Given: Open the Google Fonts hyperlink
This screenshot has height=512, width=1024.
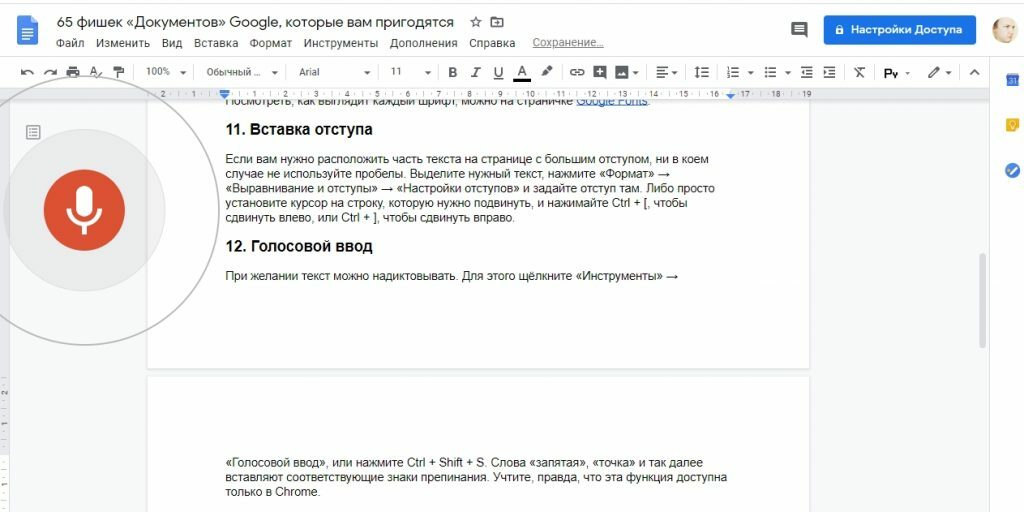Looking at the screenshot, I should [611, 100].
